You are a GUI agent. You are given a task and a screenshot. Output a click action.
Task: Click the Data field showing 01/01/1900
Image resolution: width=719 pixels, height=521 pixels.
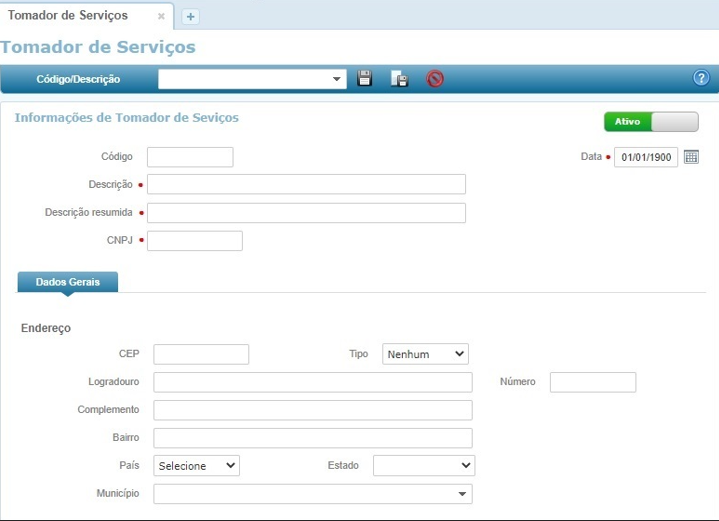pyautogui.click(x=645, y=157)
